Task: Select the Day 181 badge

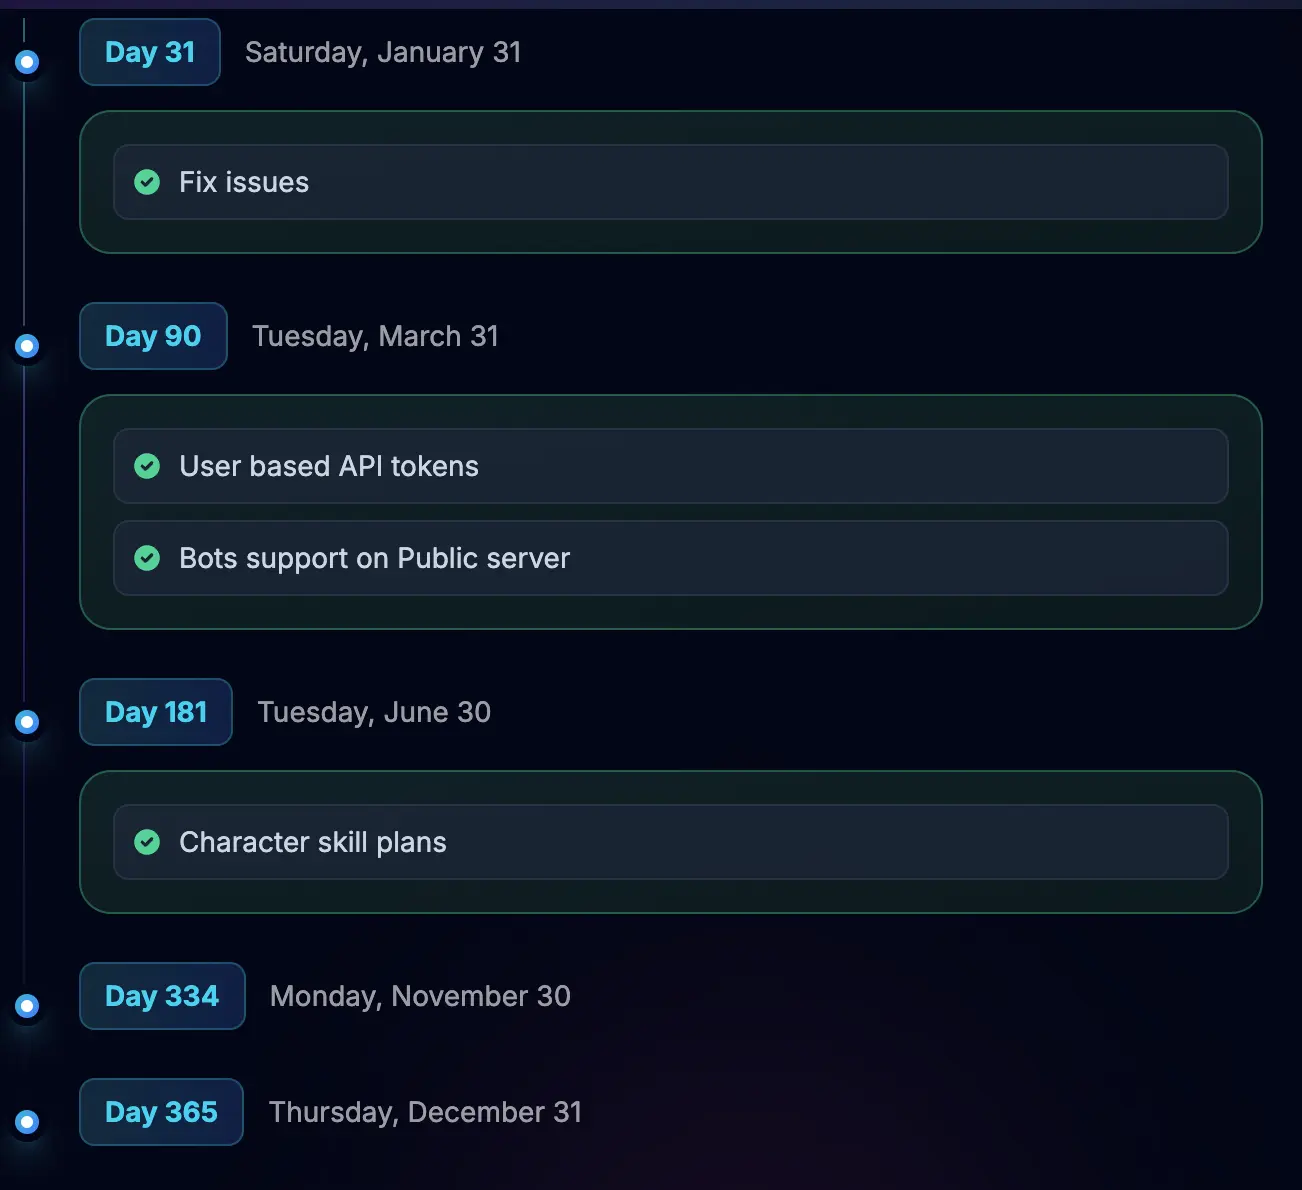Action: click(155, 712)
